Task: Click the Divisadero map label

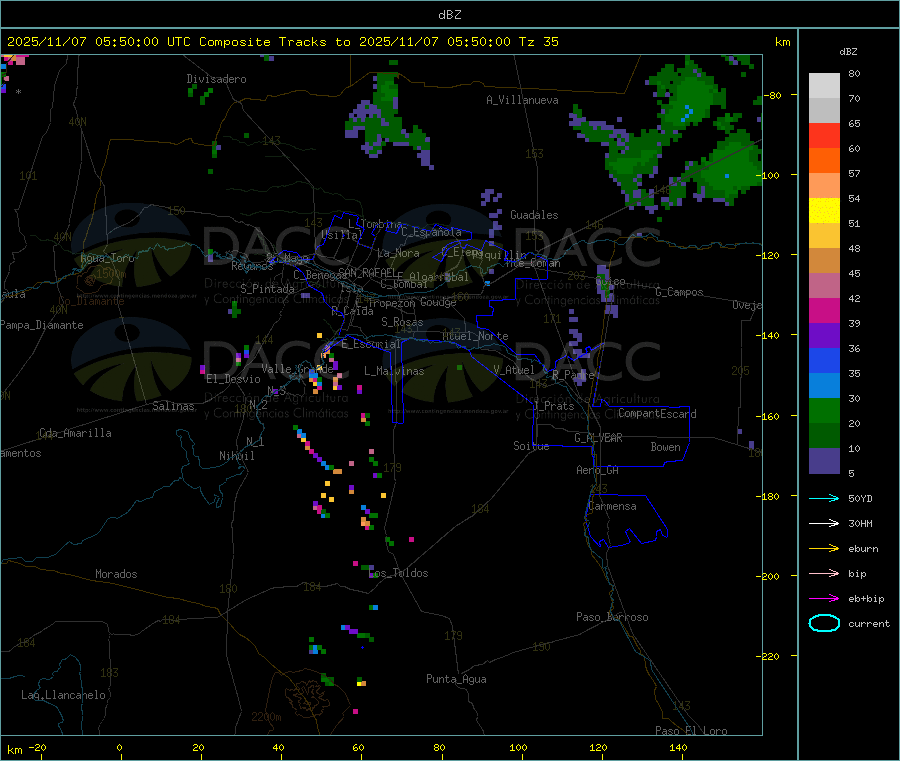Action: click(x=216, y=79)
